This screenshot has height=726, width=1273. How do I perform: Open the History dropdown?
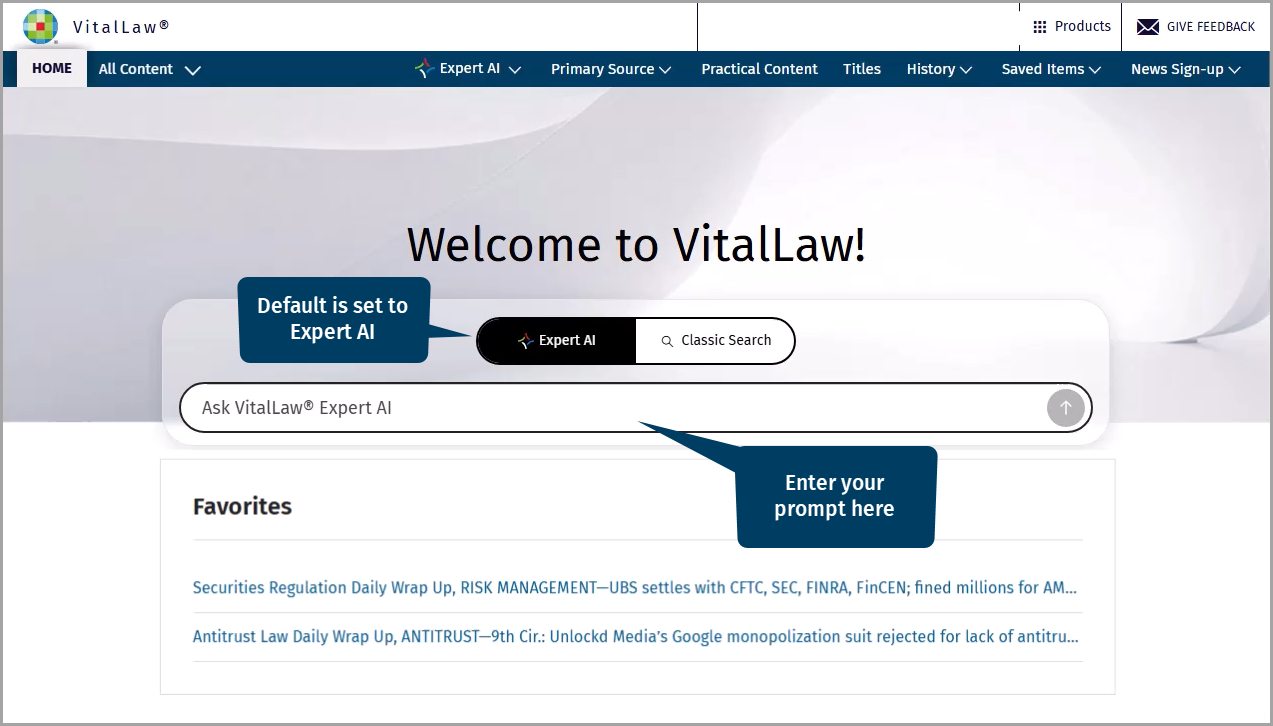pos(940,69)
